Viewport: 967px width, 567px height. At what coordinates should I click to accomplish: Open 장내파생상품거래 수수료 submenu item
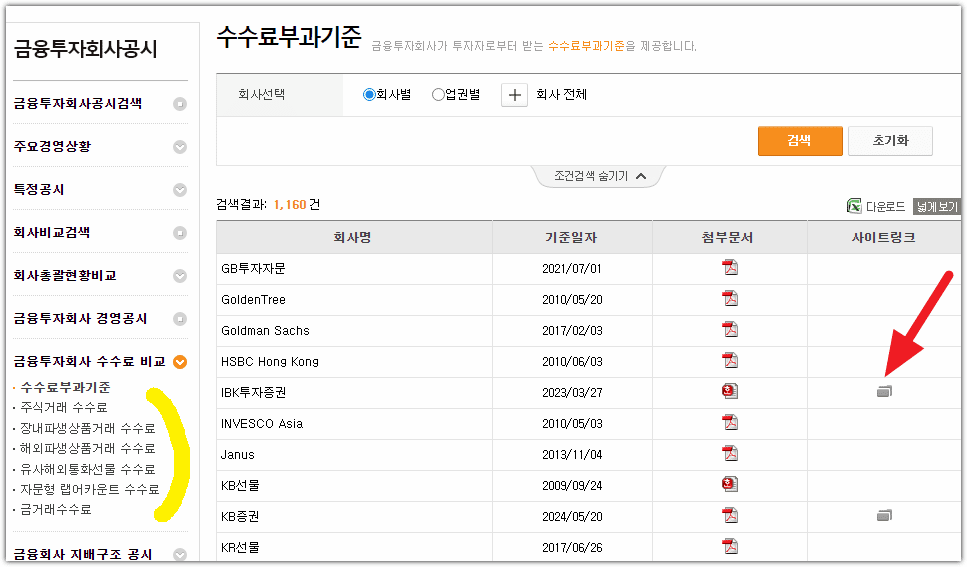click(88, 428)
